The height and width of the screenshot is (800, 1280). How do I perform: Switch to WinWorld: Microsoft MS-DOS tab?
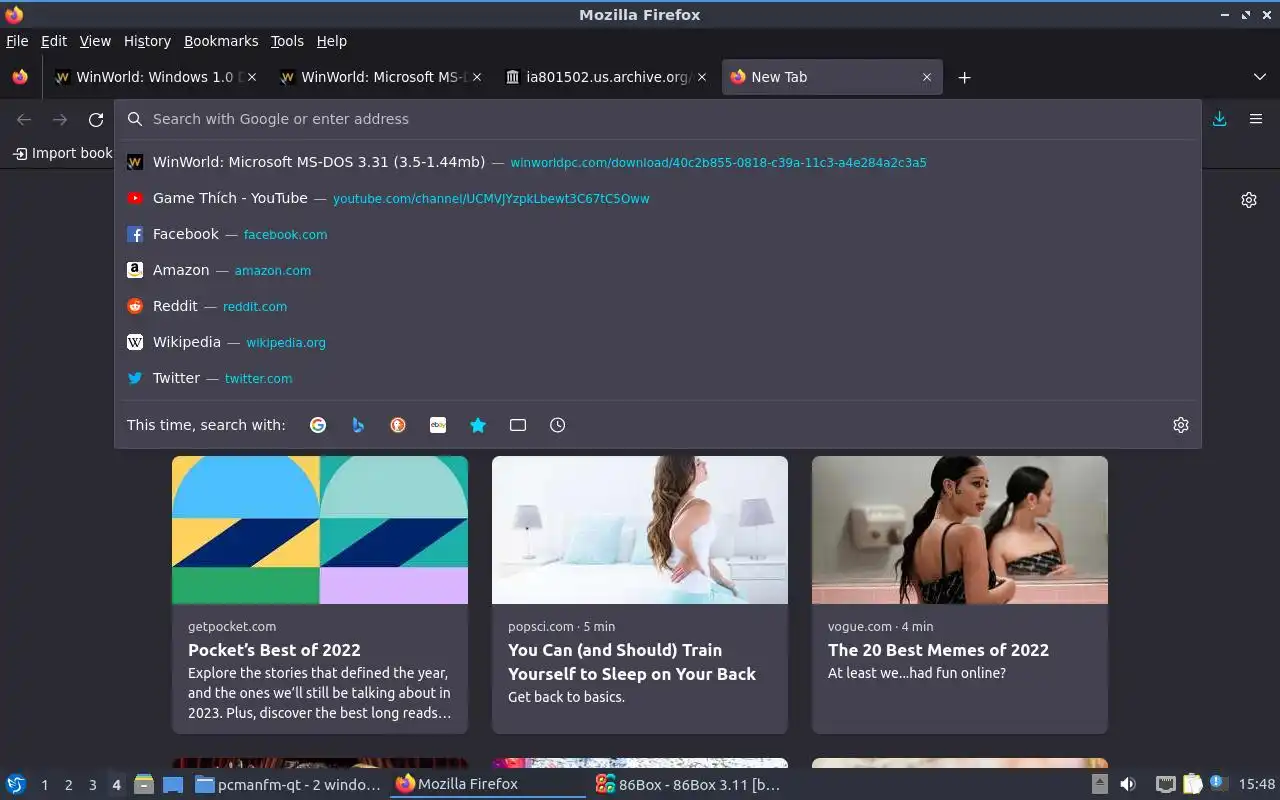382,77
